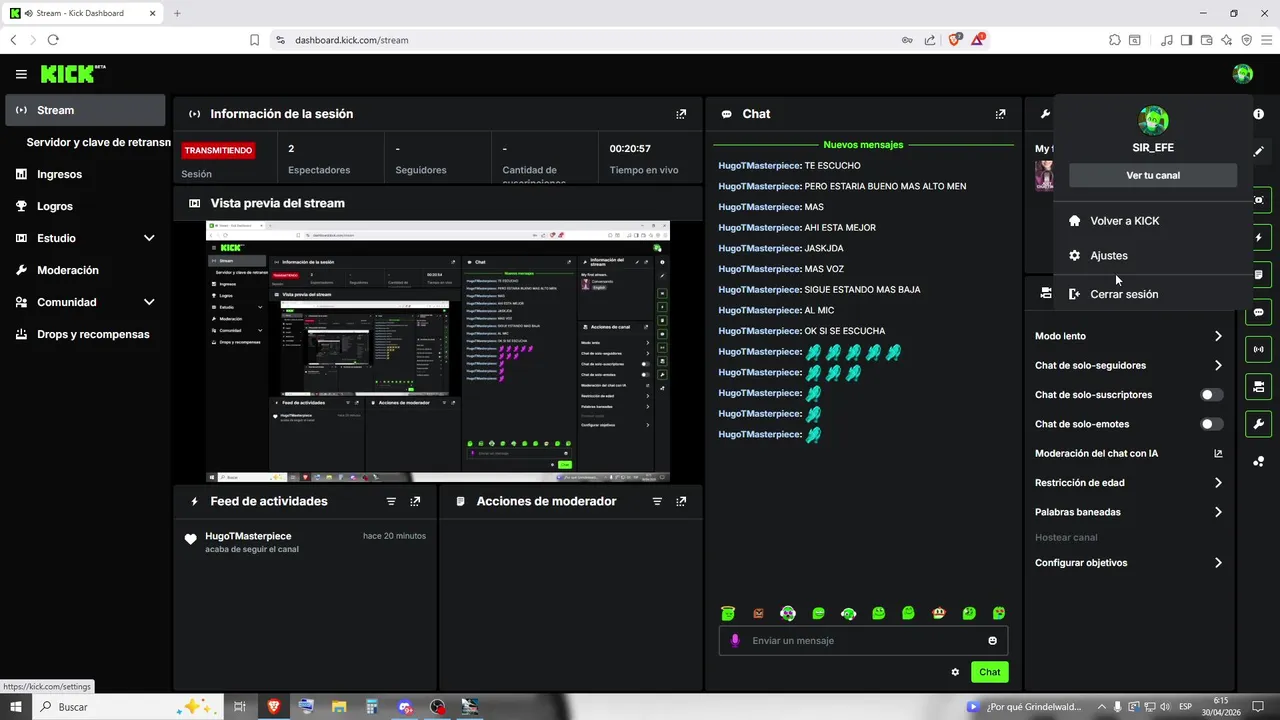Screen dimensions: 1280x720
Task: Insert the red-hat mushroom emote
Action: (x=939, y=613)
